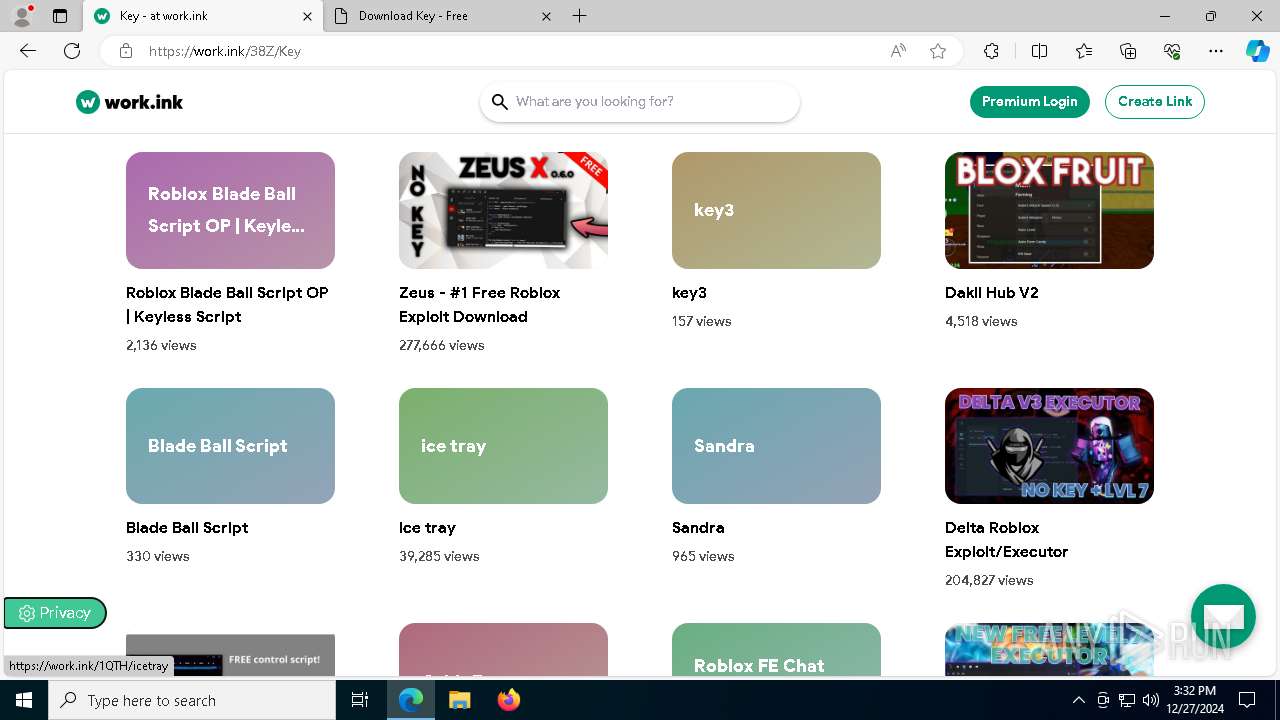Open the notifications center icon
The image size is (1280, 720).
[x=1247, y=700]
